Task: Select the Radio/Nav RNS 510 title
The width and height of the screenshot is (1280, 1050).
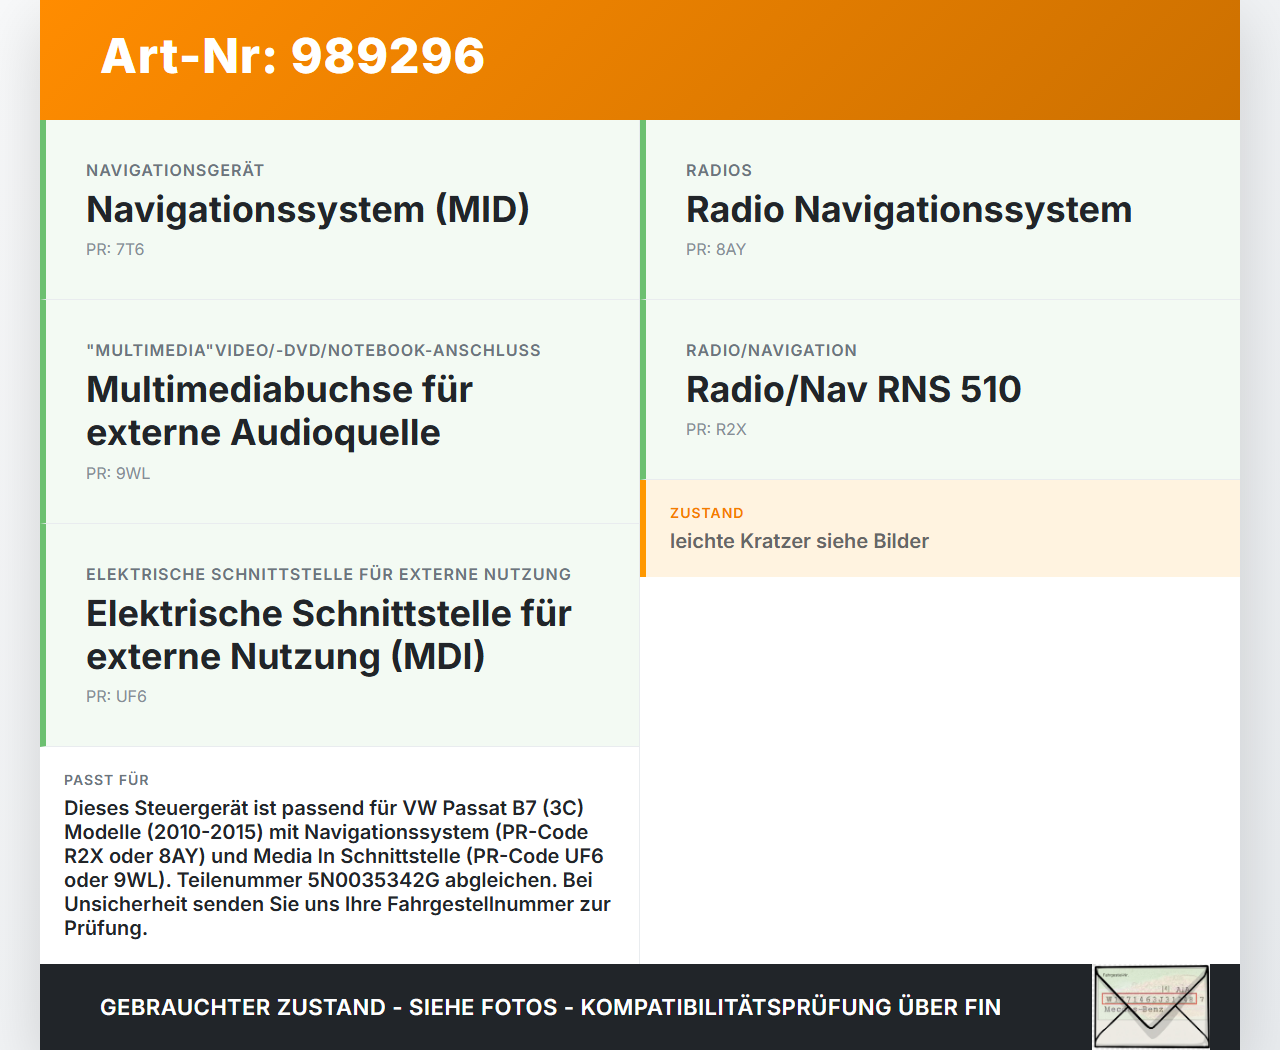Action: (853, 389)
